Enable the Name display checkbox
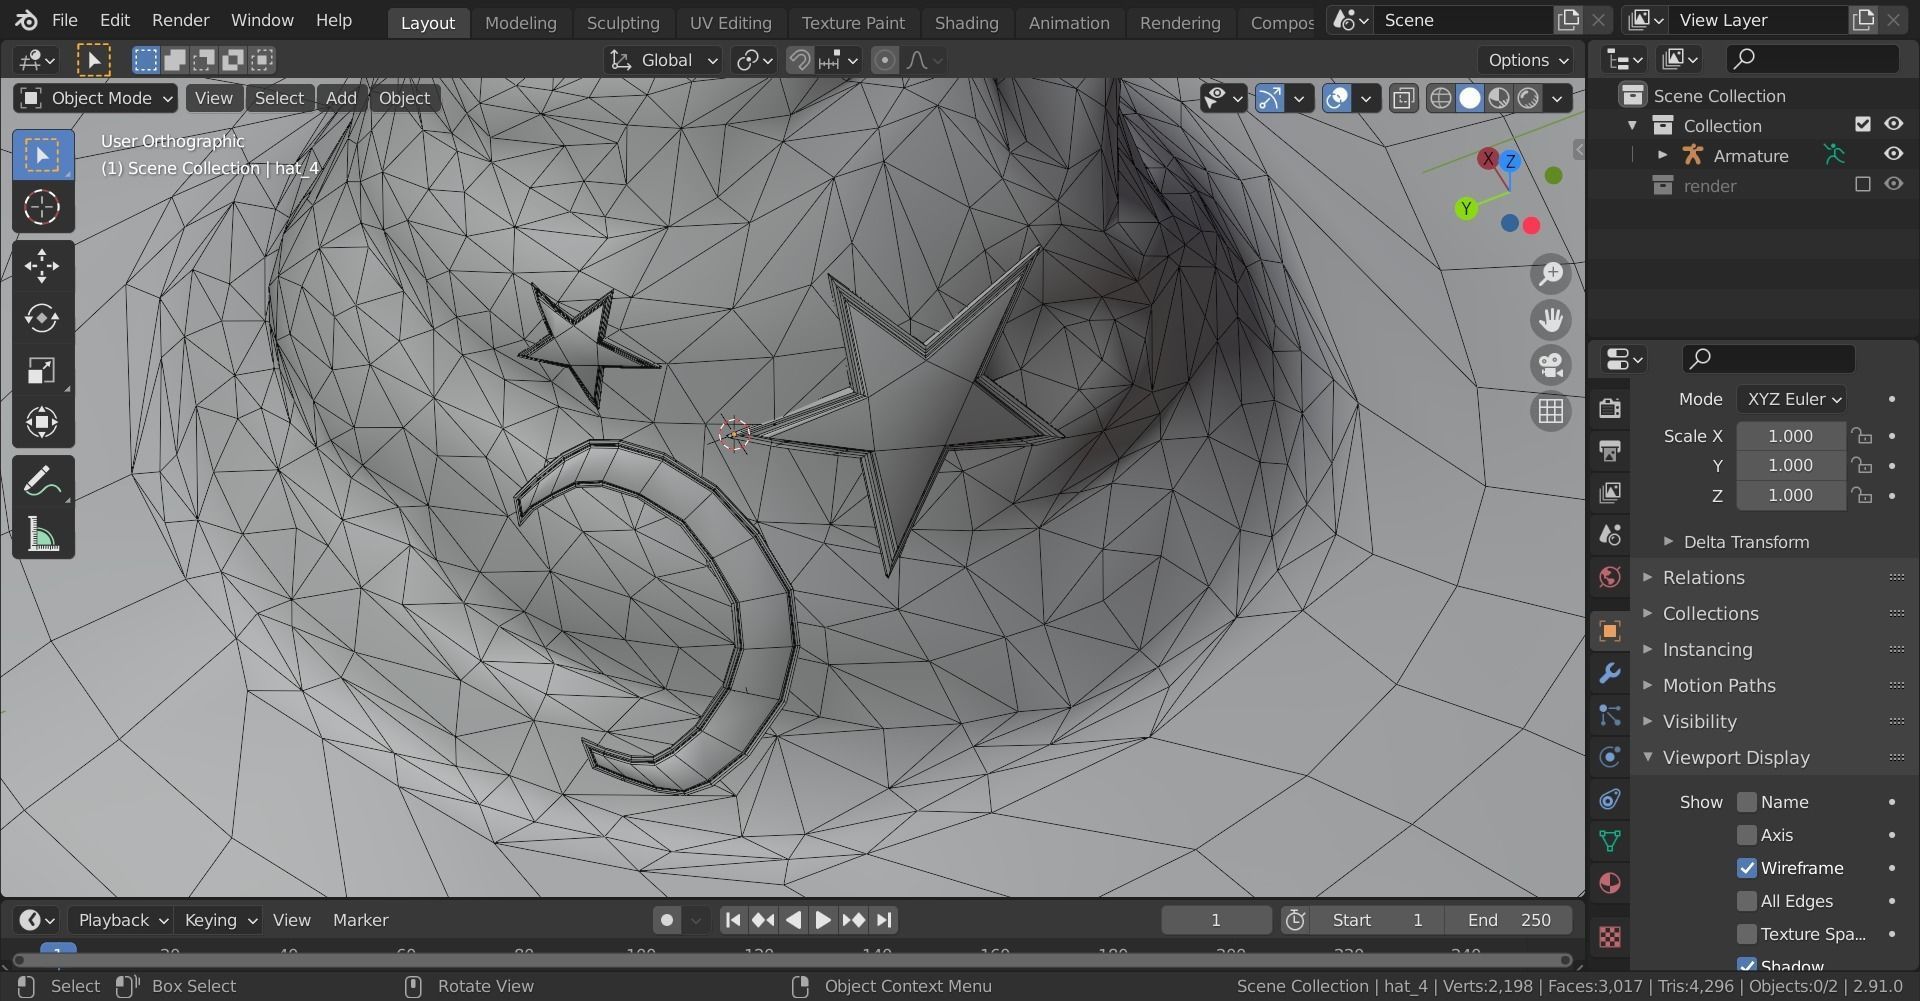The image size is (1920, 1001). 1747,802
